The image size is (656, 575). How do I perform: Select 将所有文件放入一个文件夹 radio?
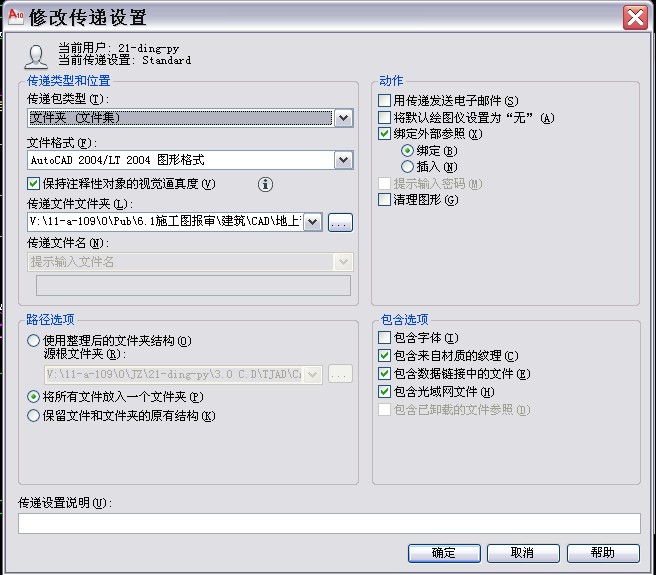tap(33, 397)
